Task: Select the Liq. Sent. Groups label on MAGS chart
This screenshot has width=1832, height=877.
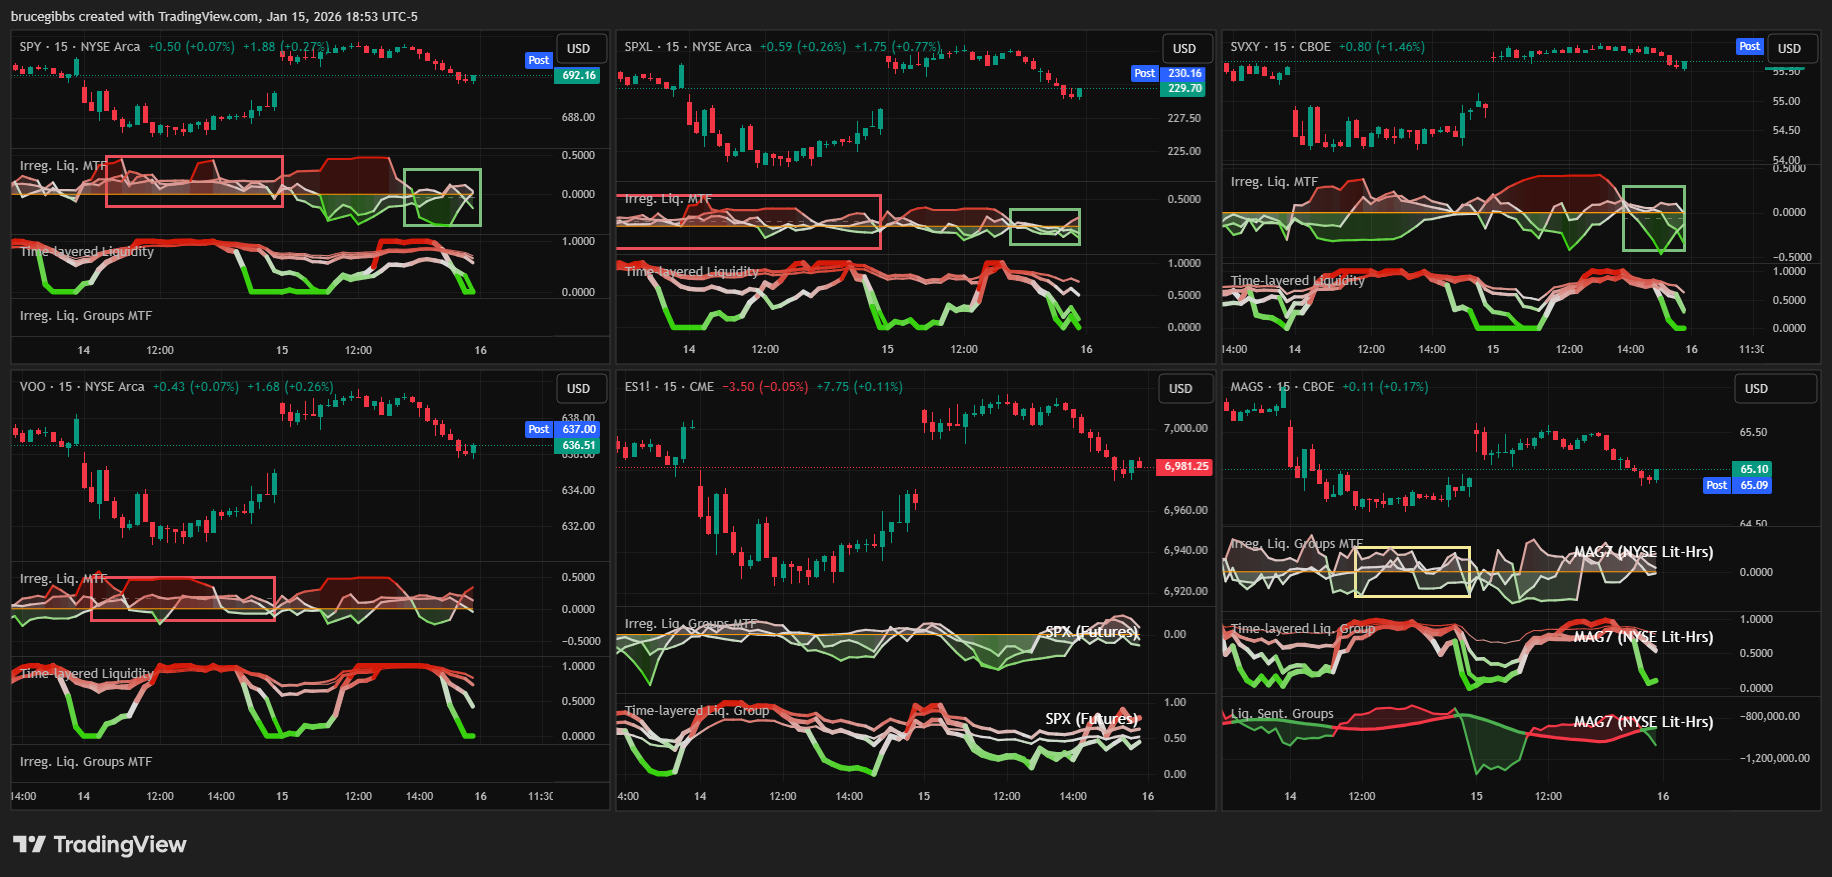Action: pyautogui.click(x=1281, y=714)
